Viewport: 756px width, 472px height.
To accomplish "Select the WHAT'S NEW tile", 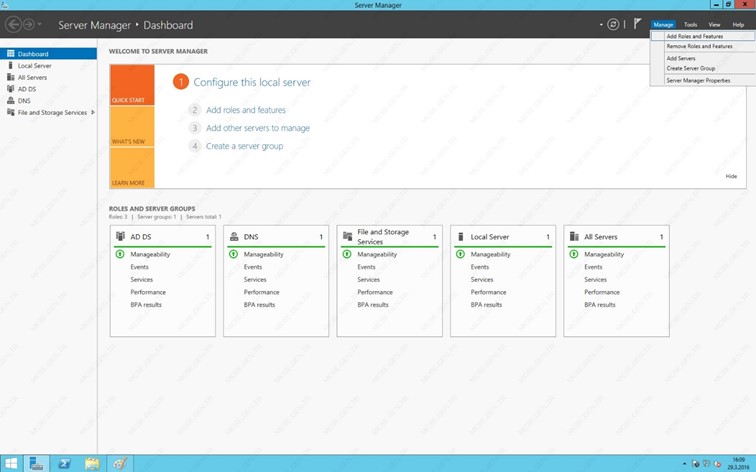I will click(x=132, y=126).
